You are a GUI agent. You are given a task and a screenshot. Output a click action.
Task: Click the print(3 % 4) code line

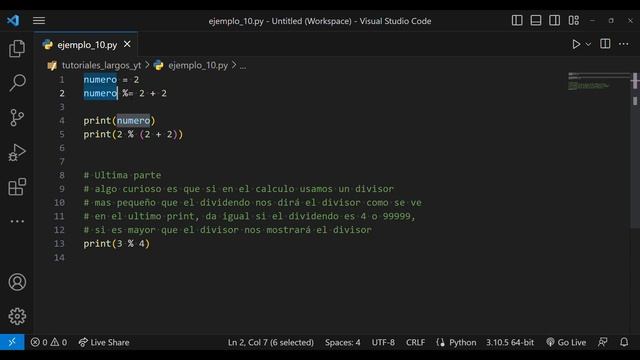(117, 244)
